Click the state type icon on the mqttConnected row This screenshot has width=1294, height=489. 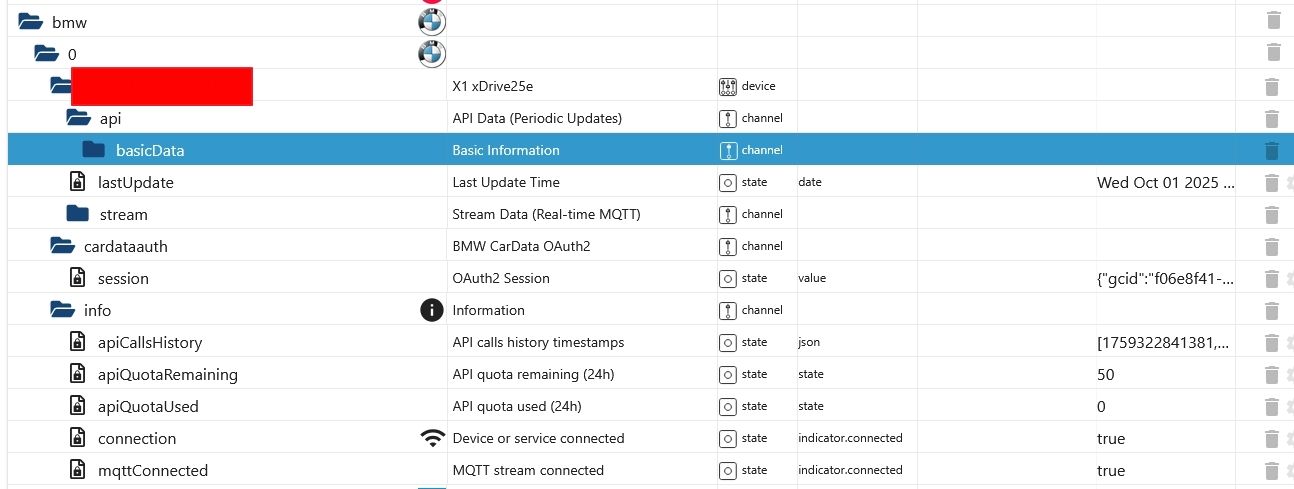pyautogui.click(x=727, y=470)
